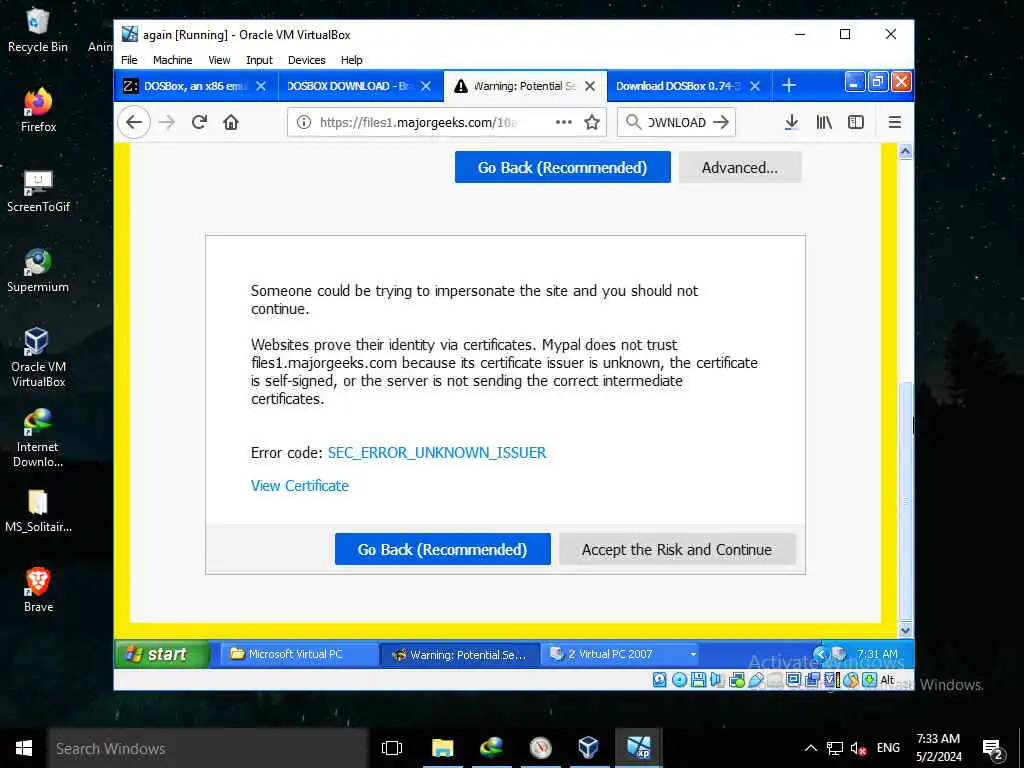Open the browser home page icon

(x=231, y=122)
